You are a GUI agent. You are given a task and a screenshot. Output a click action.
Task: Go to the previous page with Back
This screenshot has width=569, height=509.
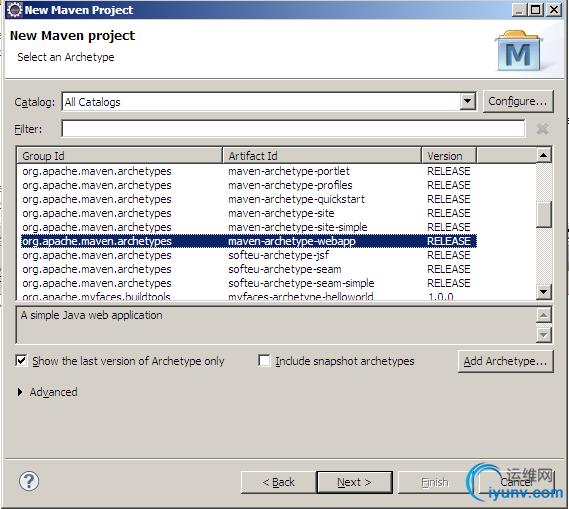[278, 482]
